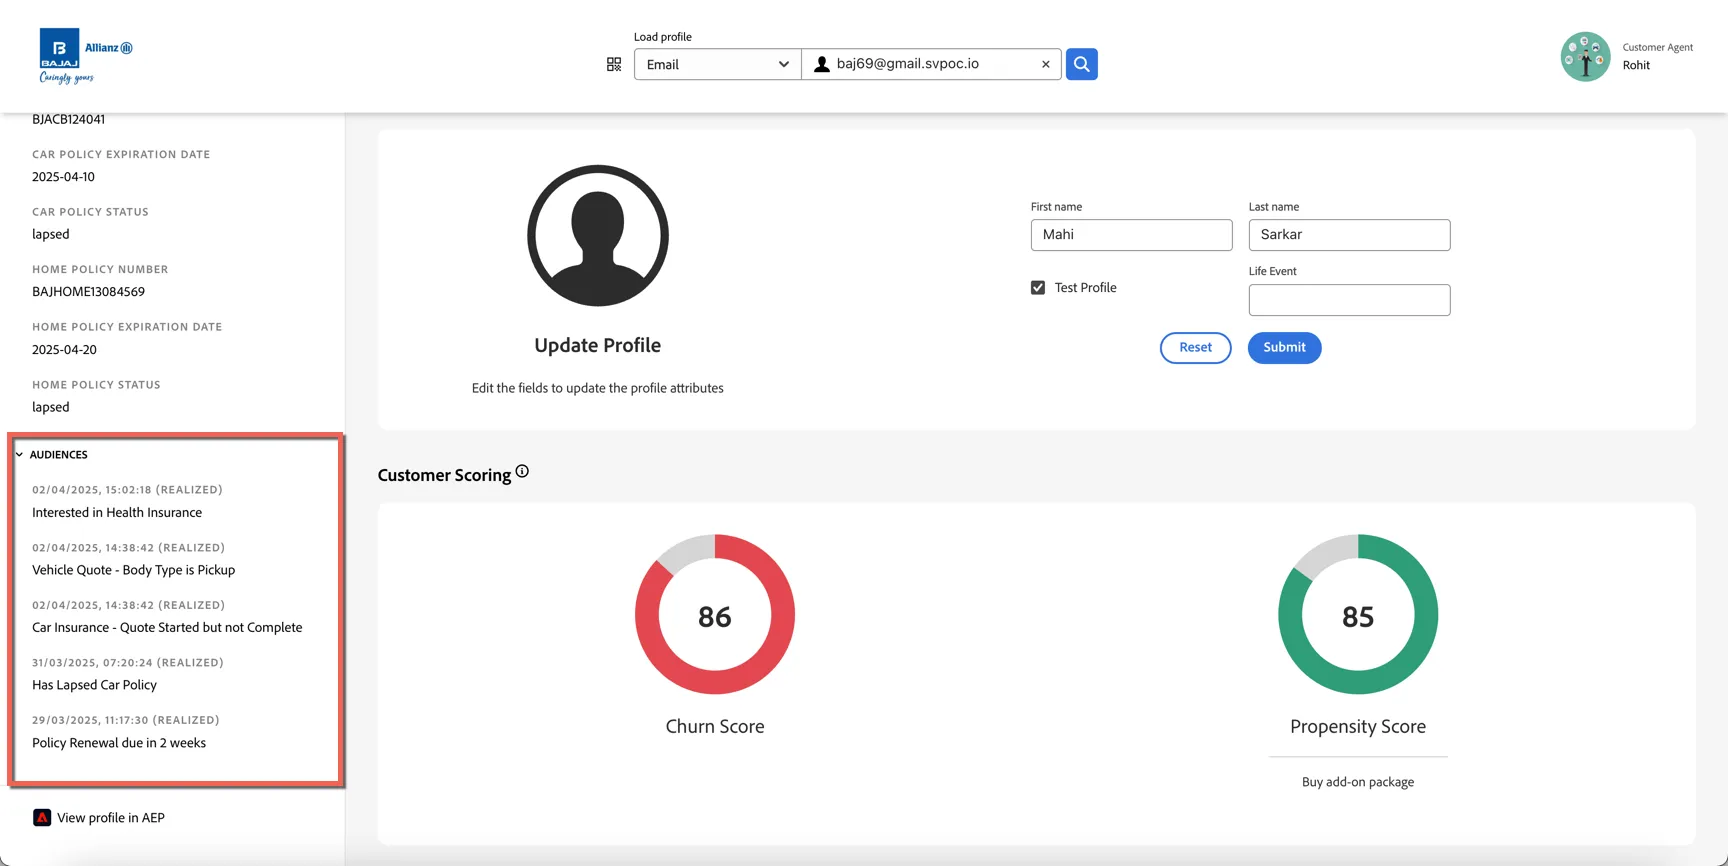Click car policy expiration date 2025-04-10
The width and height of the screenshot is (1728, 866).
point(63,177)
